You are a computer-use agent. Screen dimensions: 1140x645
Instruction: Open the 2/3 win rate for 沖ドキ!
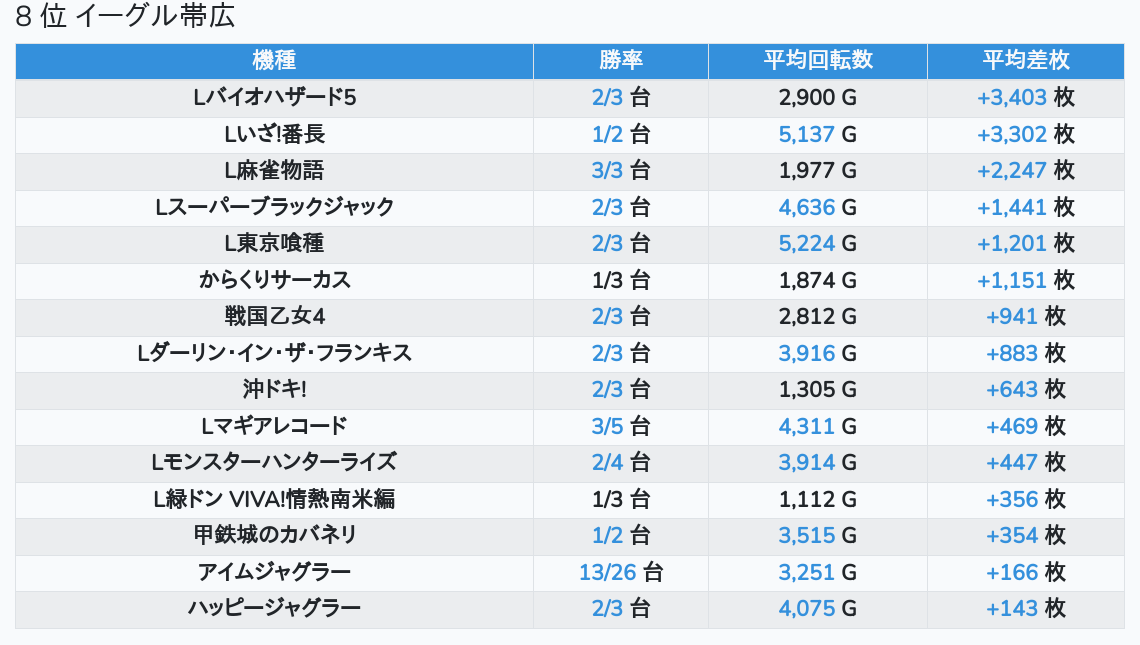pos(607,390)
